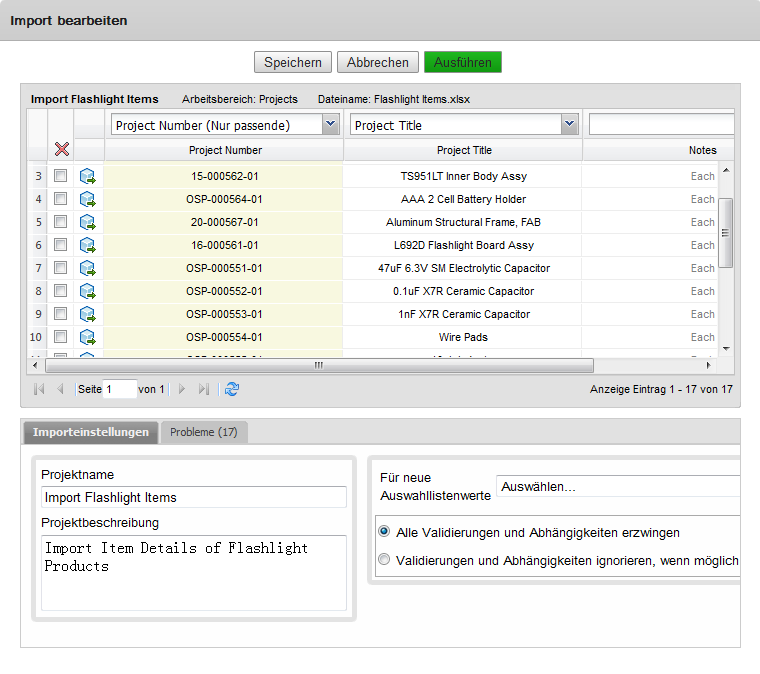Viewport: 760px width, 674px height.
Task: Click the Abbrechen button
Action: [378, 62]
